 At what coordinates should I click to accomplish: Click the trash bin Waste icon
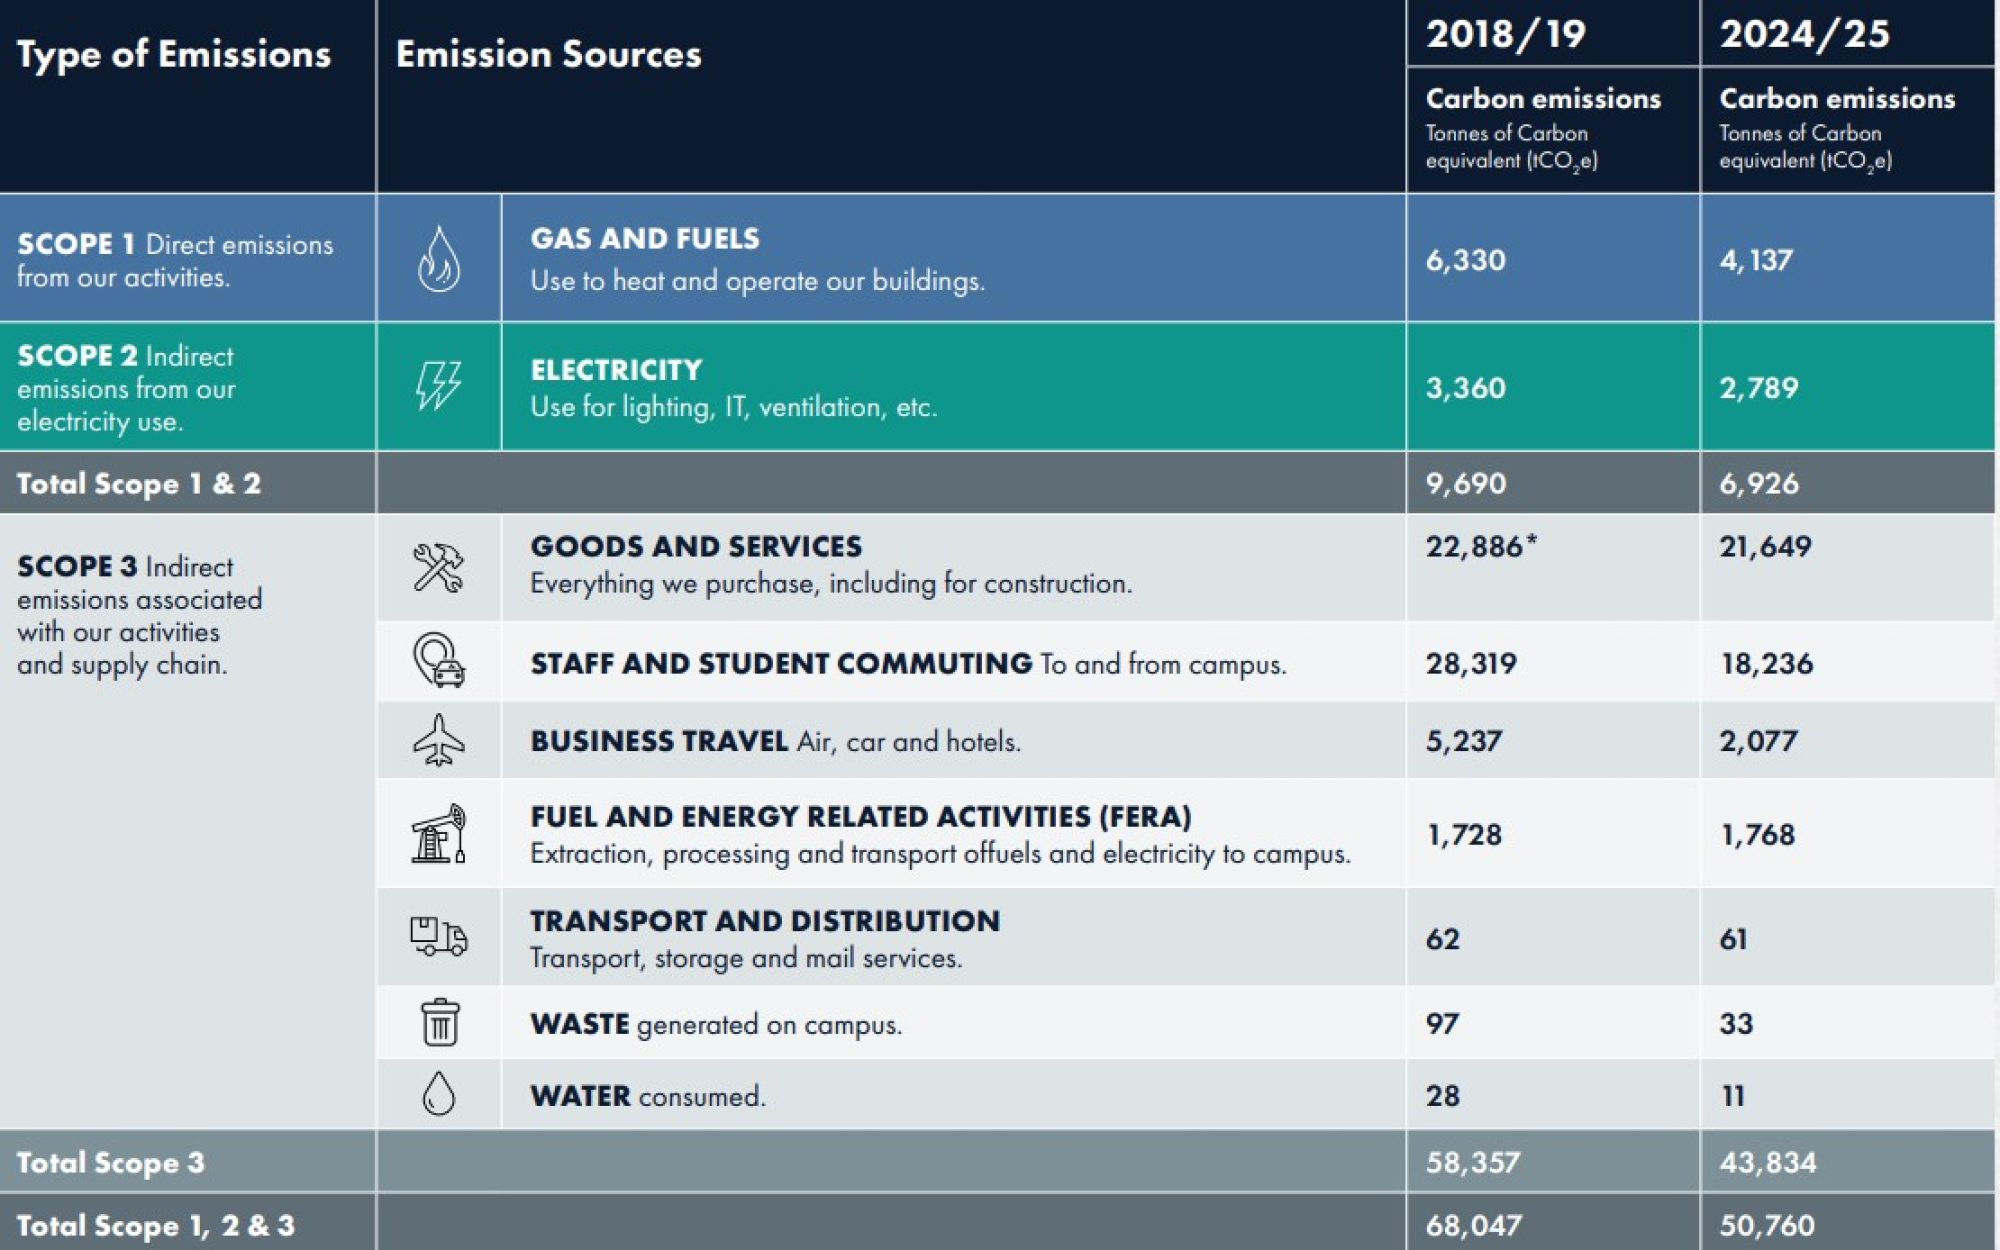(440, 1022)
